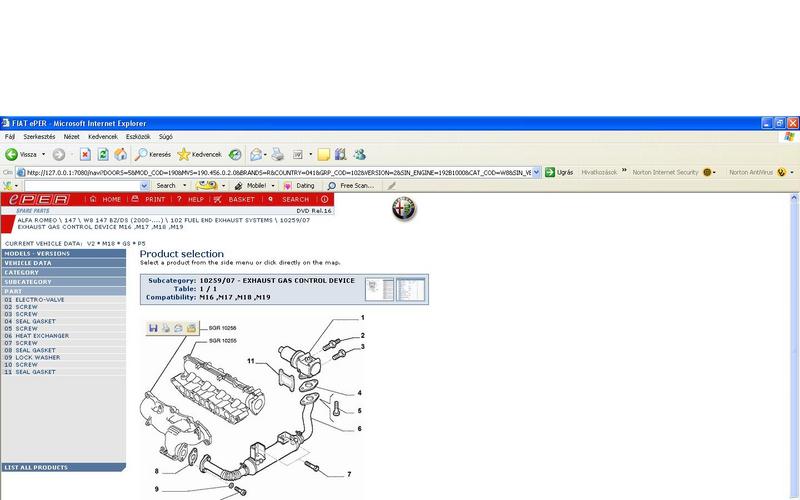Open the Mobile! toolbar dropdown arrow
Image resolution: width=800 pixels, height=500 pixels.
(273, 186)
